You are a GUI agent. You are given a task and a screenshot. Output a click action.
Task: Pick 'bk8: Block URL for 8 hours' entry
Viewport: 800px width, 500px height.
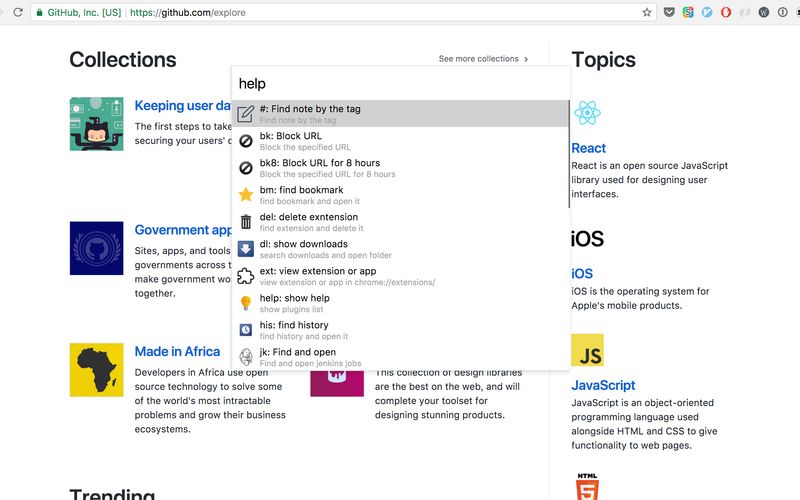pyautogui.click(x=401, y=168)
